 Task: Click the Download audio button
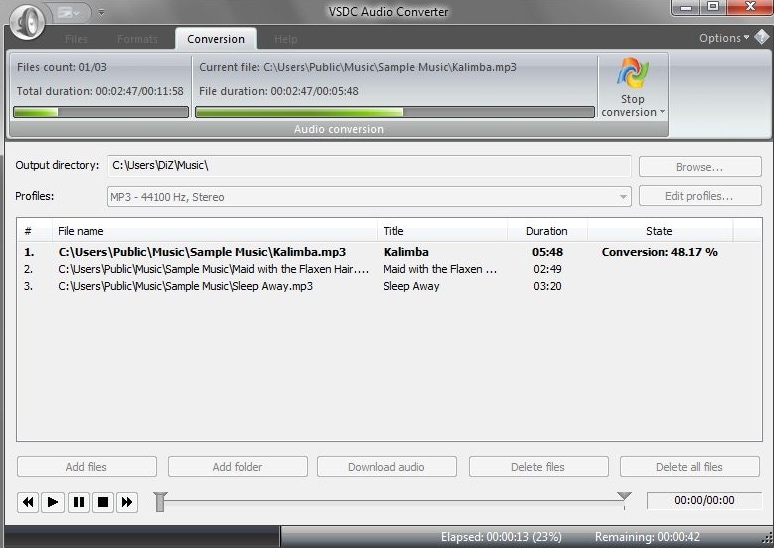click(x=387, y=467)
